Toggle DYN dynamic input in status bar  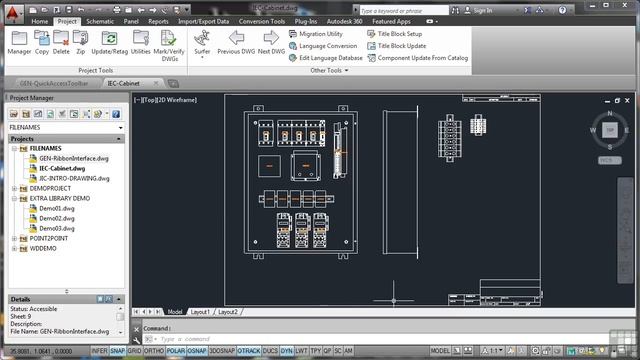pos(287,351)
